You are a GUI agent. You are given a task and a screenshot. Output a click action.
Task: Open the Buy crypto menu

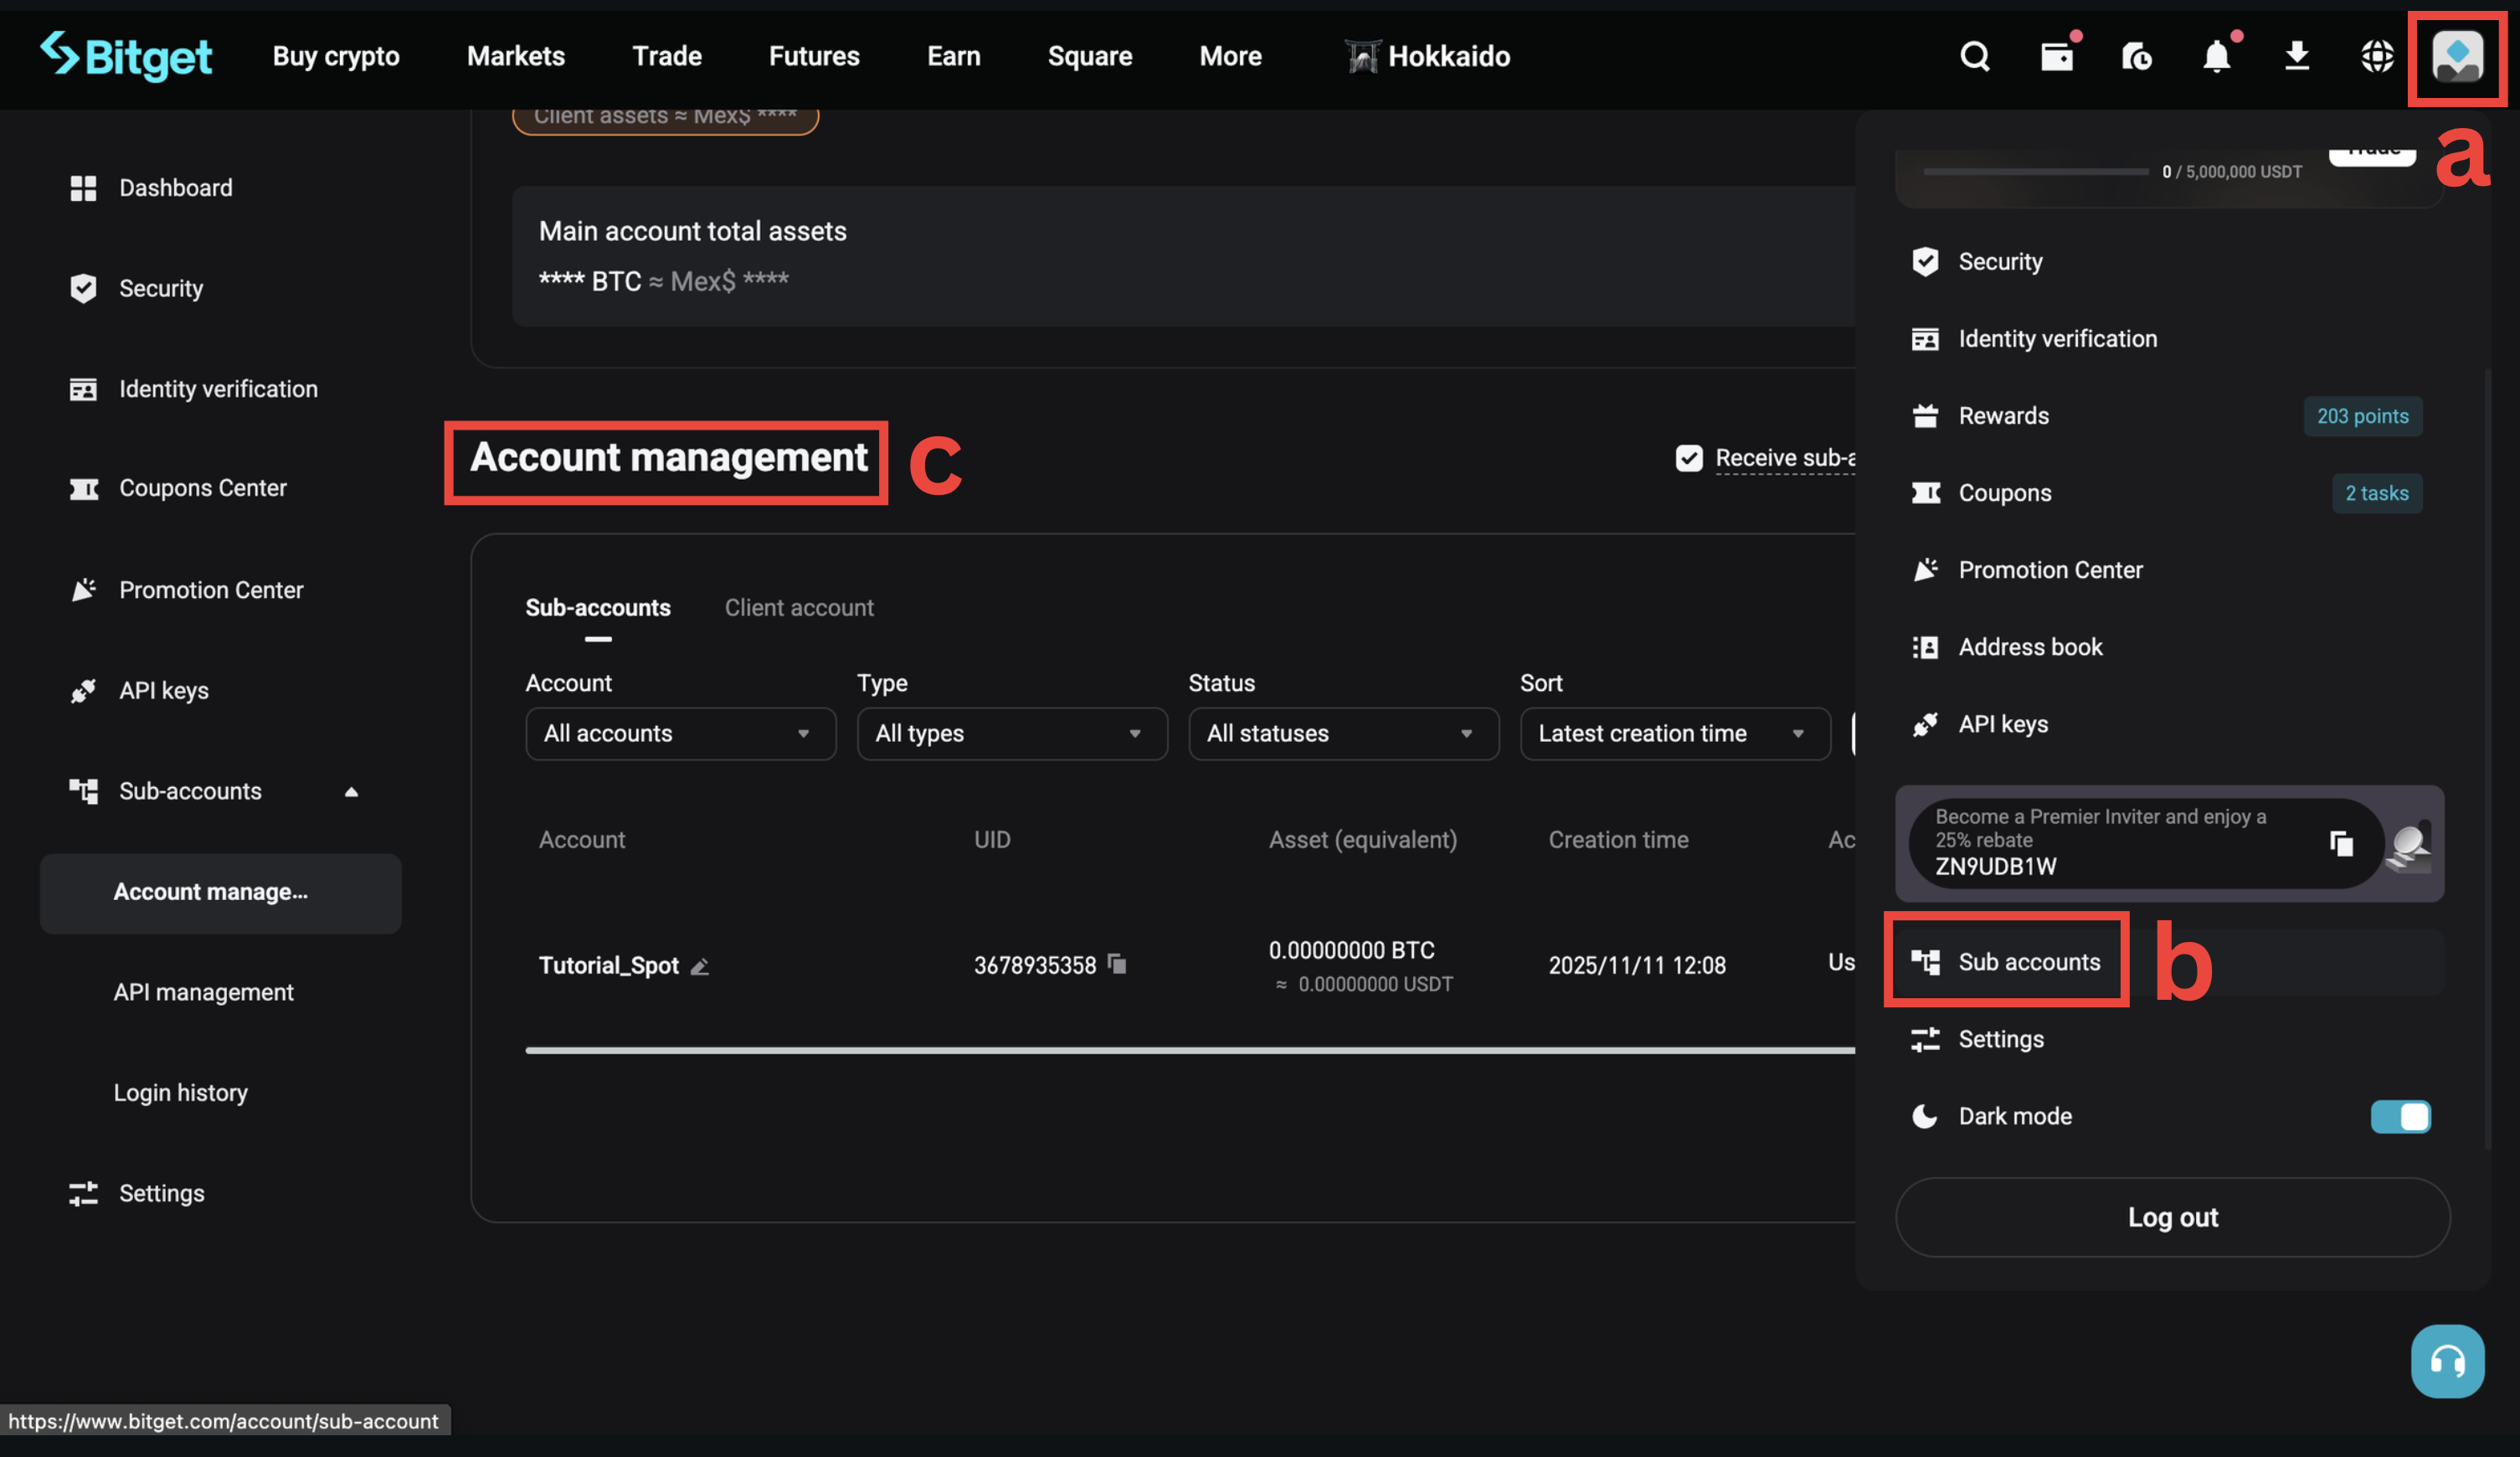click(x=336, y=56)
